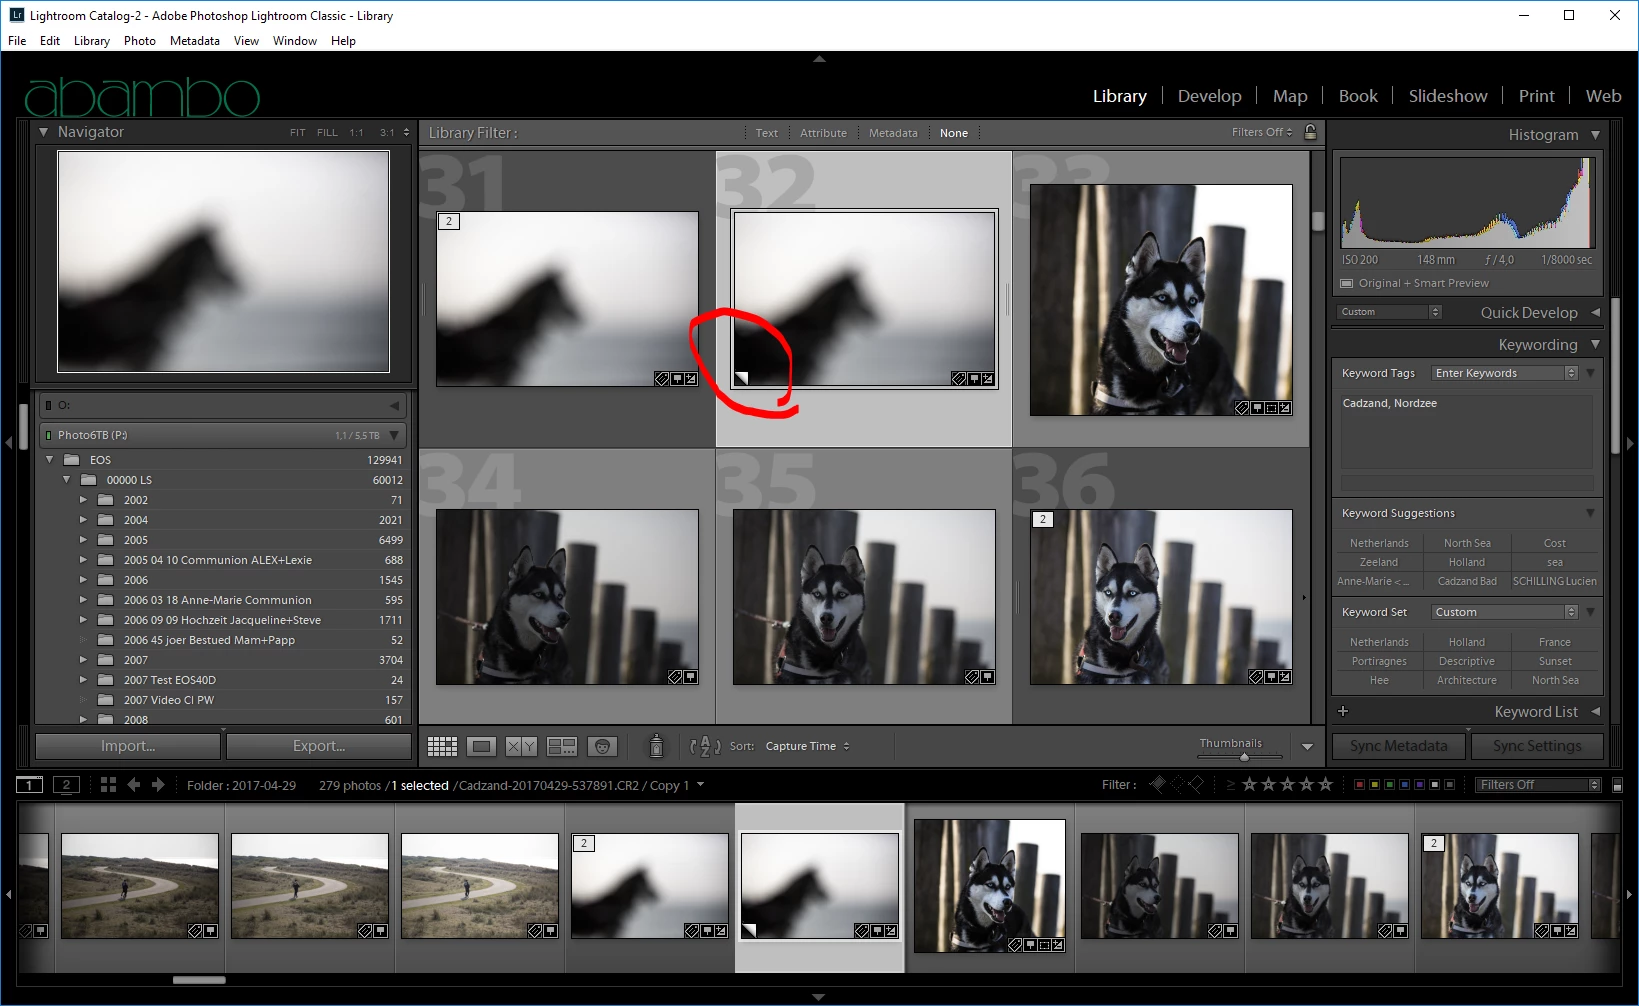Open toolbar content dropdown arrow near Thumbnails
1639x1006 pixels.
pyautogui.click(x=1307, y=747)
